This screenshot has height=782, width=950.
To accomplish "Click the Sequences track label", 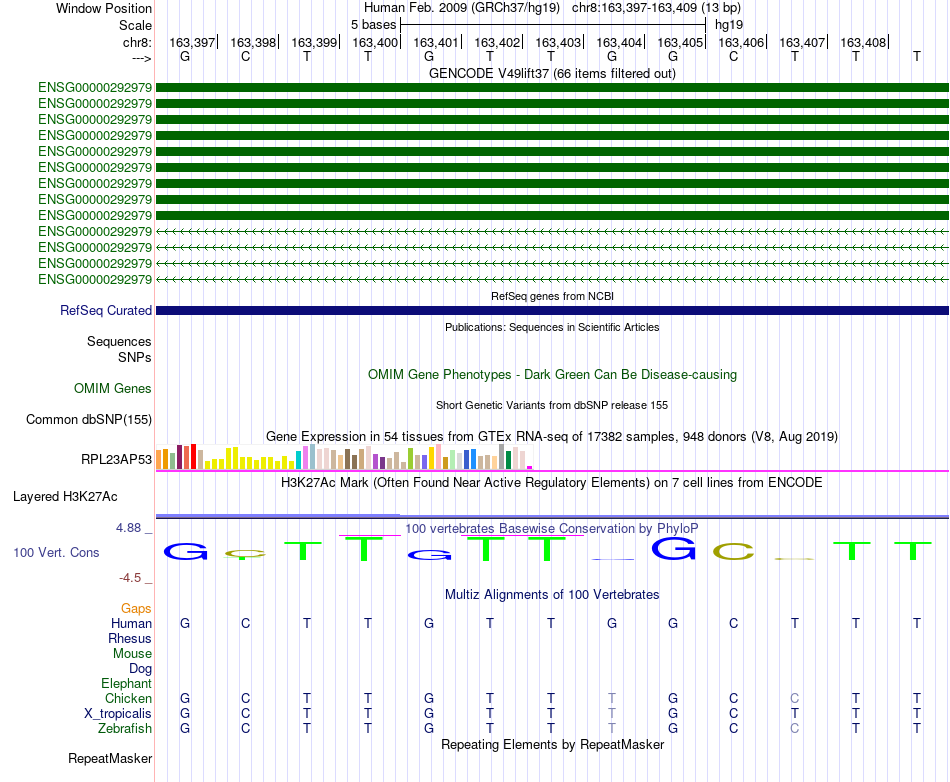I will [x=119, y=341].
